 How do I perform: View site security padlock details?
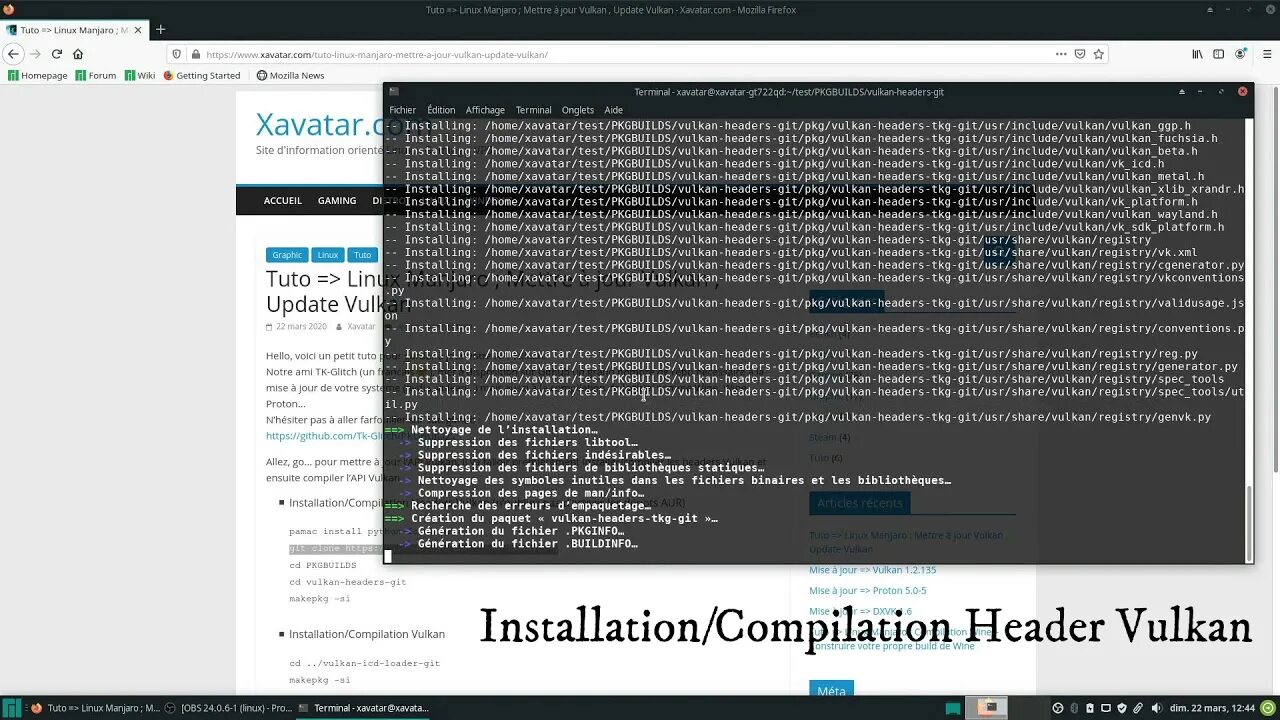196,54
